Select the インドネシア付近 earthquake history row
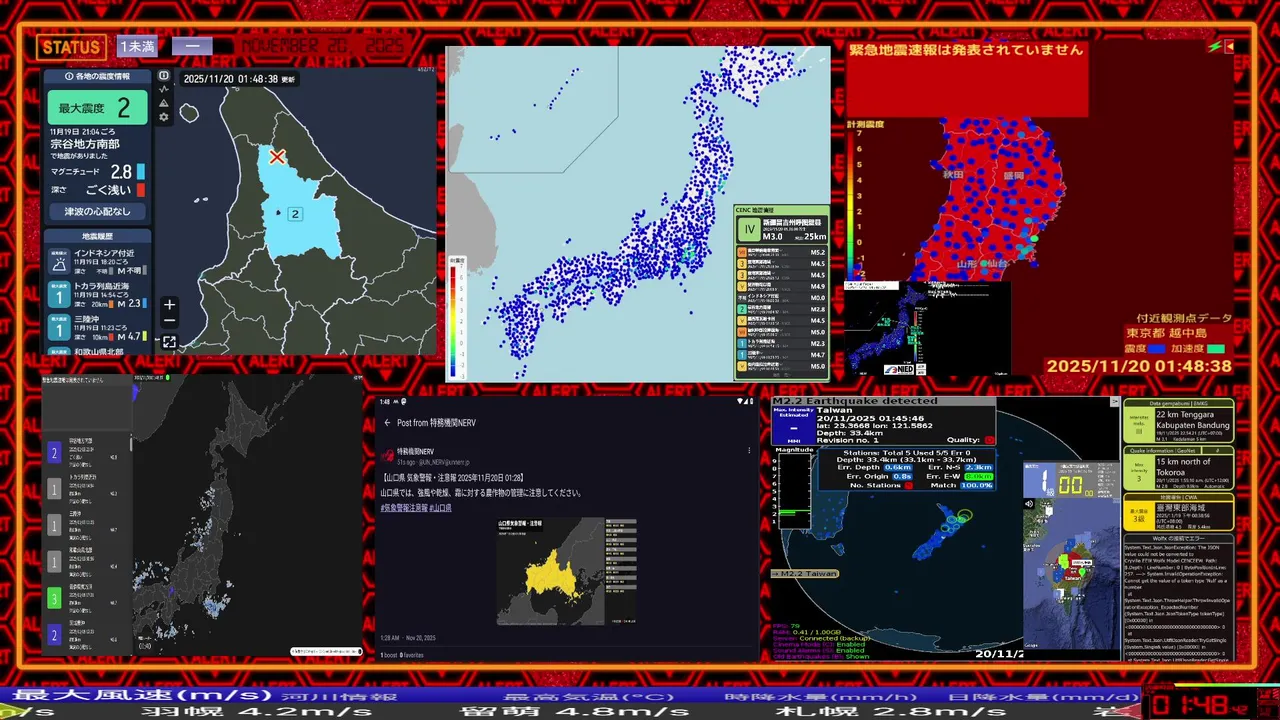Viewport: 1280px width, 720px height. (97, 260)
